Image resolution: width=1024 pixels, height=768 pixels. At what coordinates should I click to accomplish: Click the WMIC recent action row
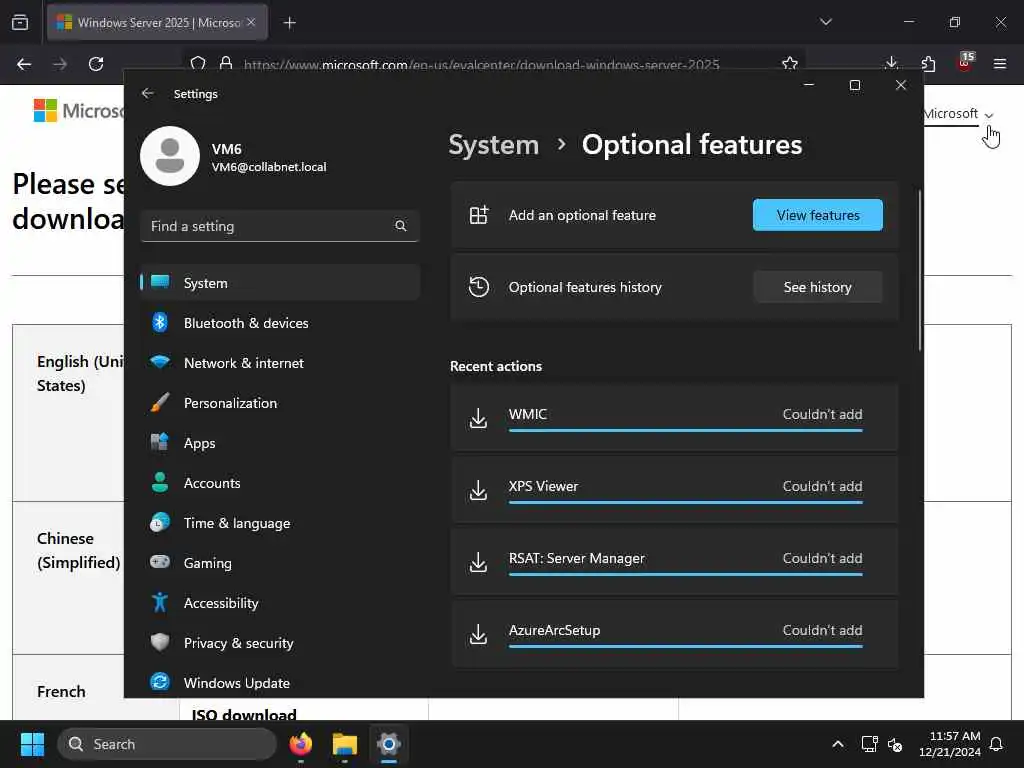674,417
